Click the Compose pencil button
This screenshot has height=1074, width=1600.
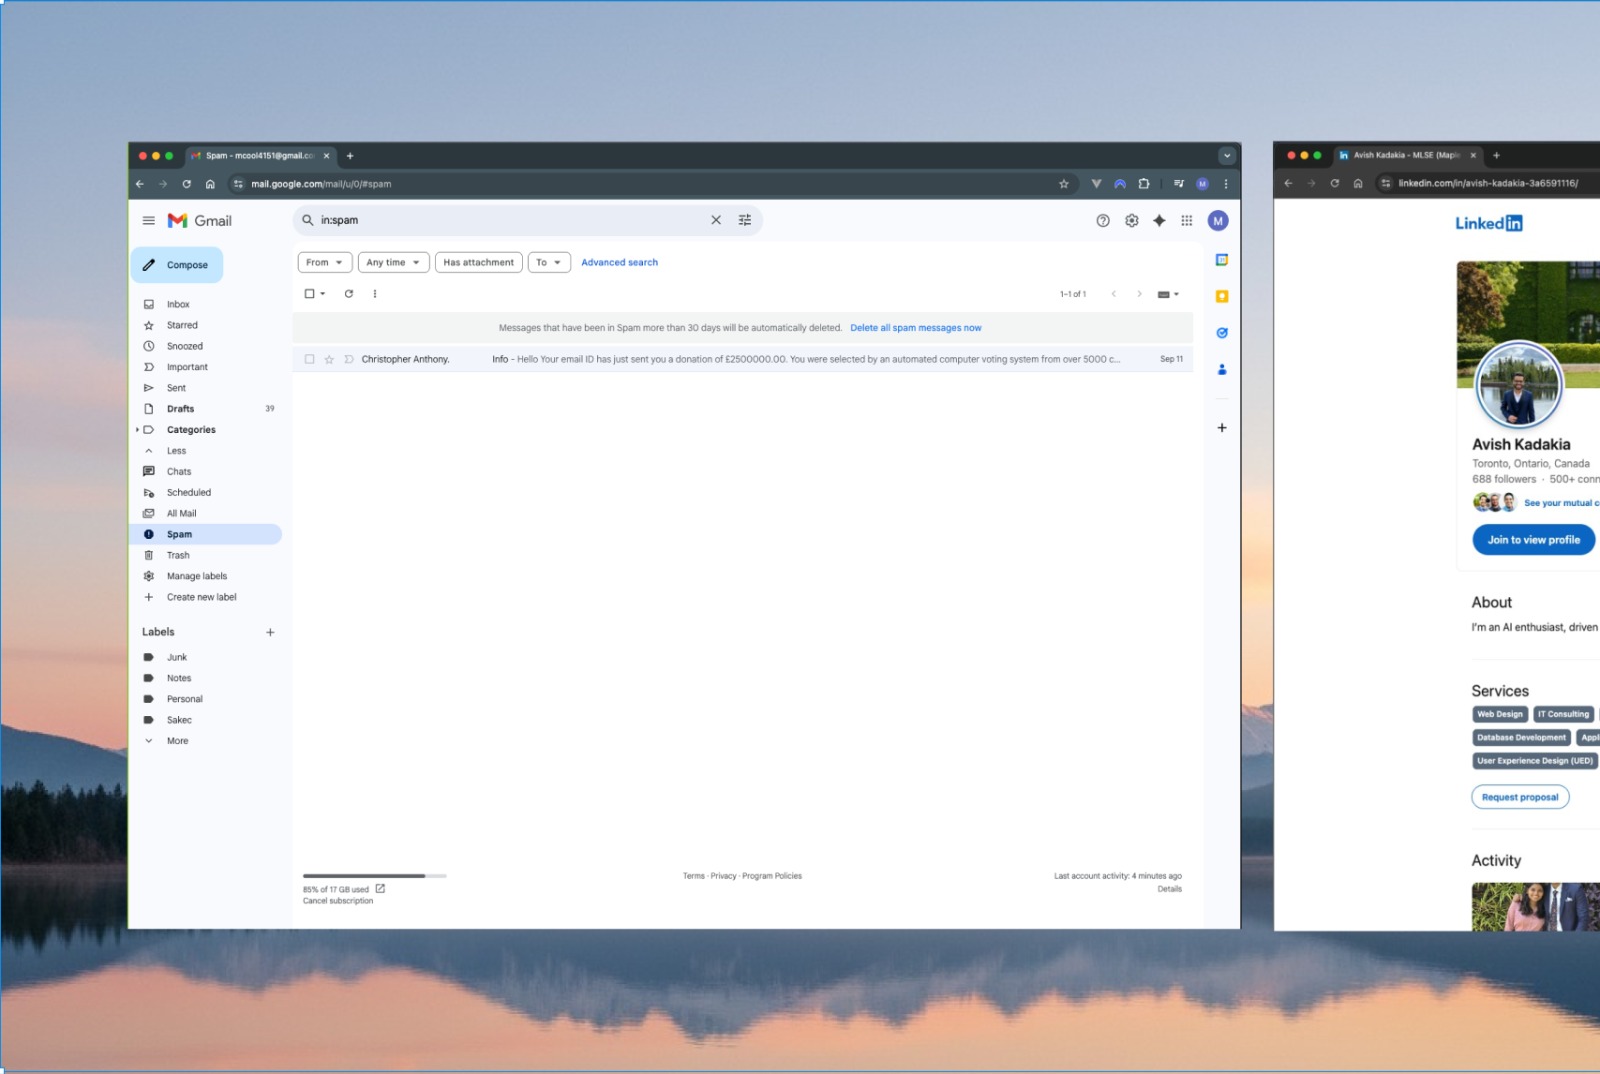coord(176,265)
